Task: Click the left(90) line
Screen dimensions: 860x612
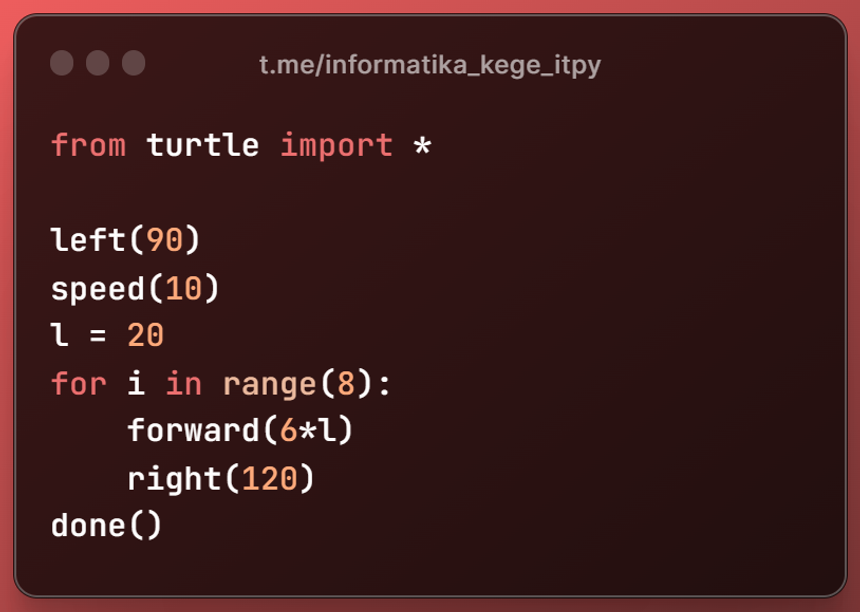Action: (x=126, y=241)
